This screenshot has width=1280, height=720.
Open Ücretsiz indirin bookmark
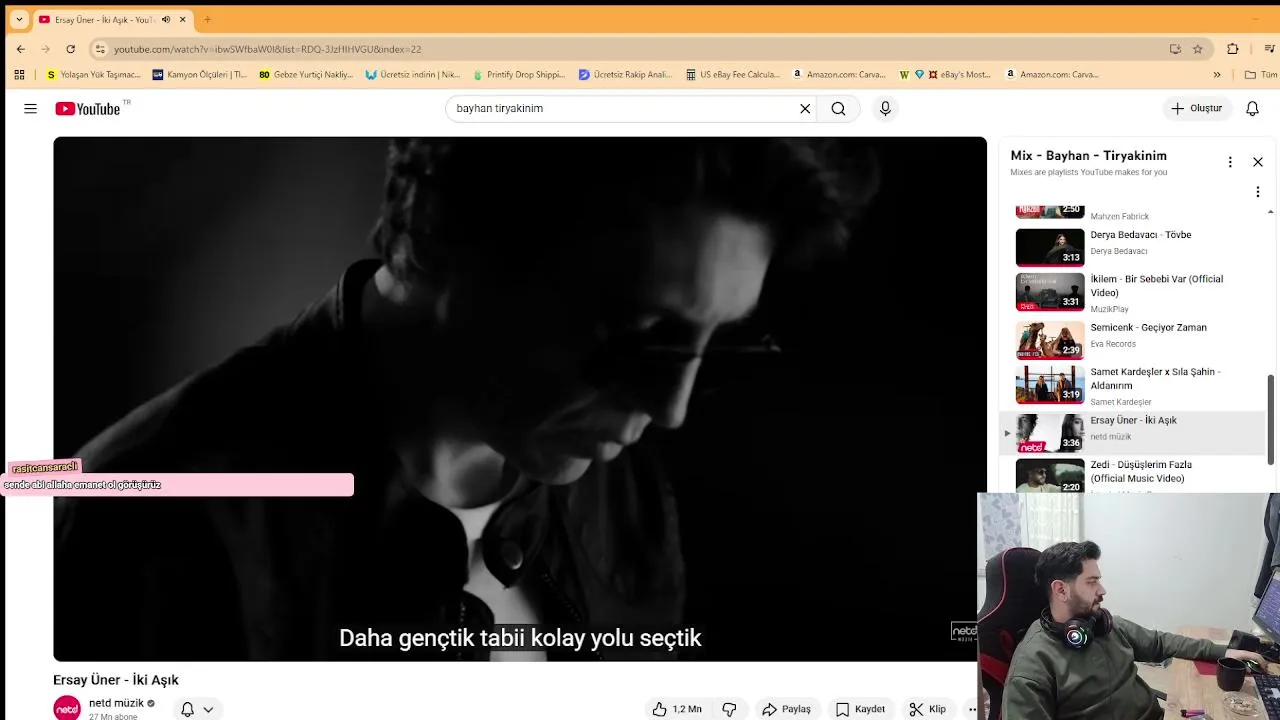(412, 74)
